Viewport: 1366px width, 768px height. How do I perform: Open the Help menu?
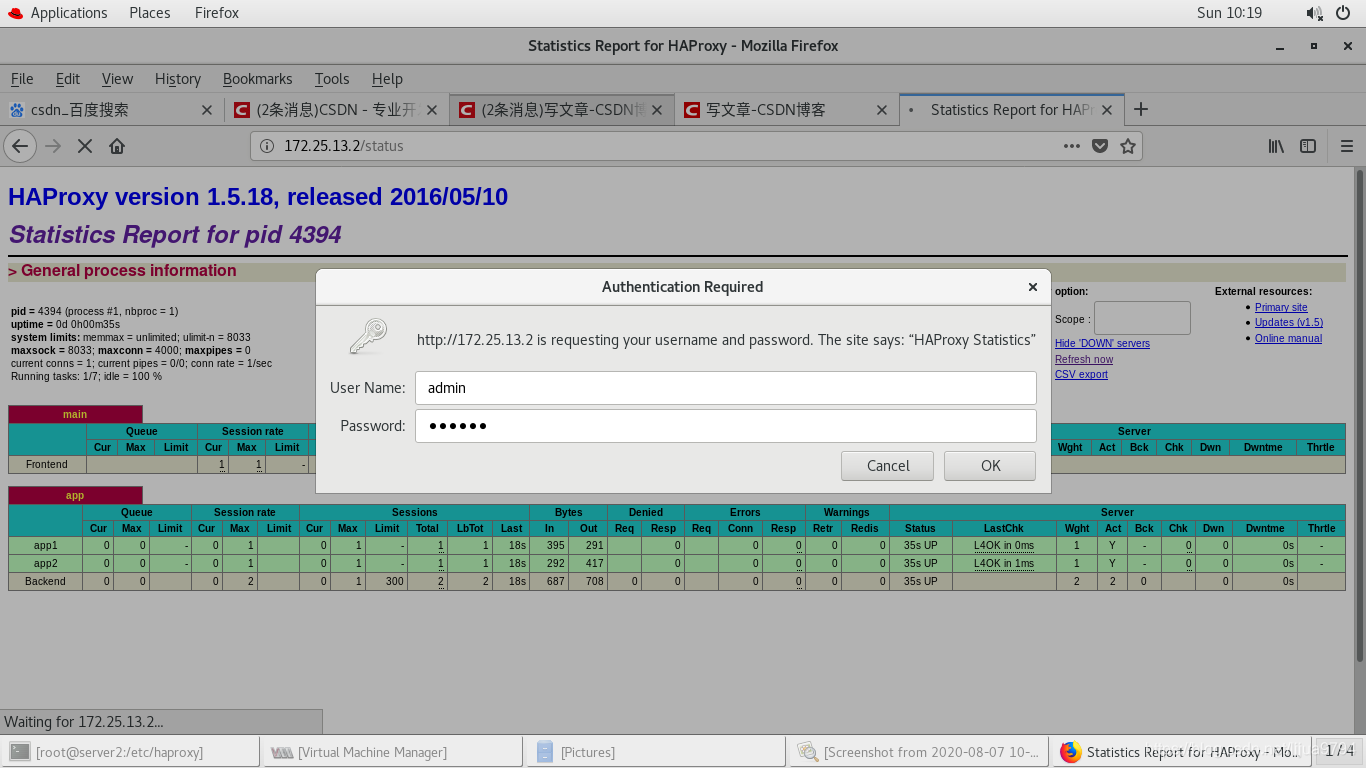pos(387,79)
